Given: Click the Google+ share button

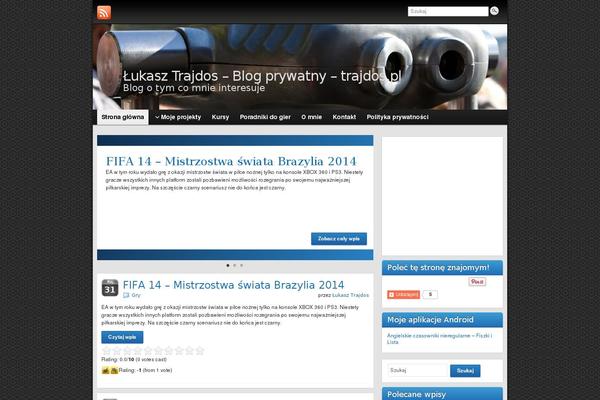Looking at the screenshot, I should 403,294.
